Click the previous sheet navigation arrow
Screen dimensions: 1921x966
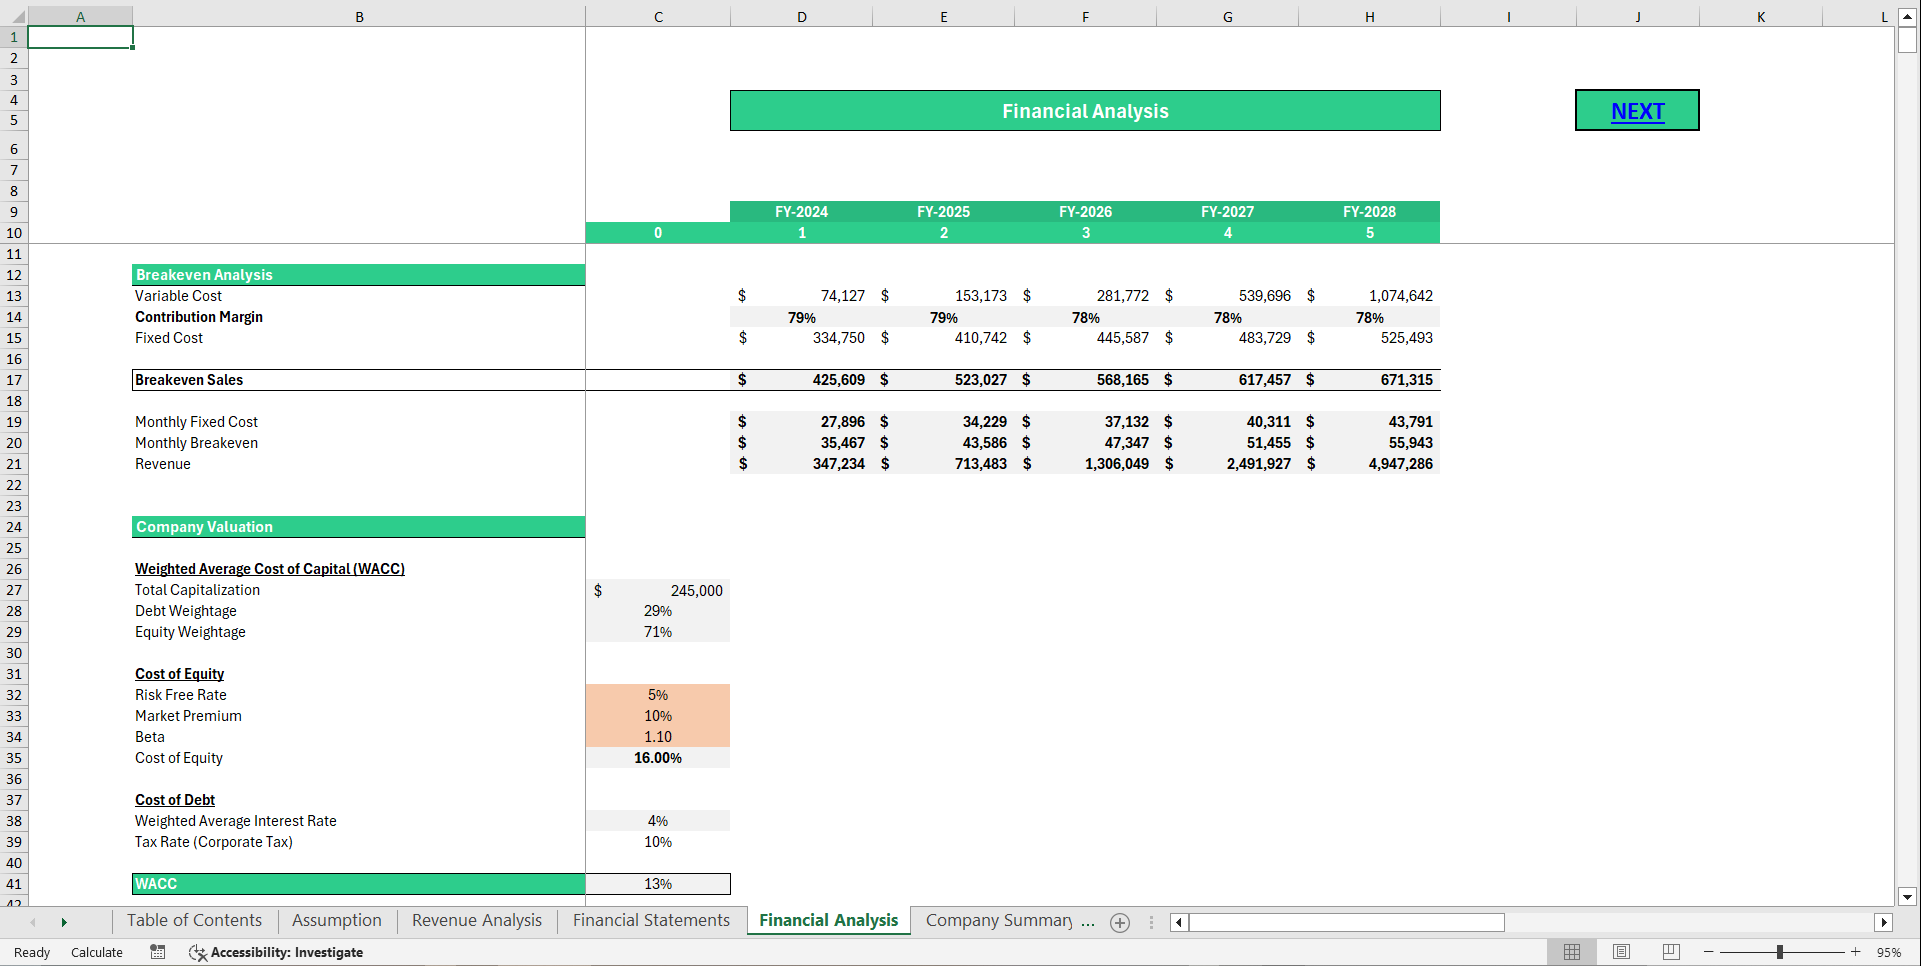[33, 922]
